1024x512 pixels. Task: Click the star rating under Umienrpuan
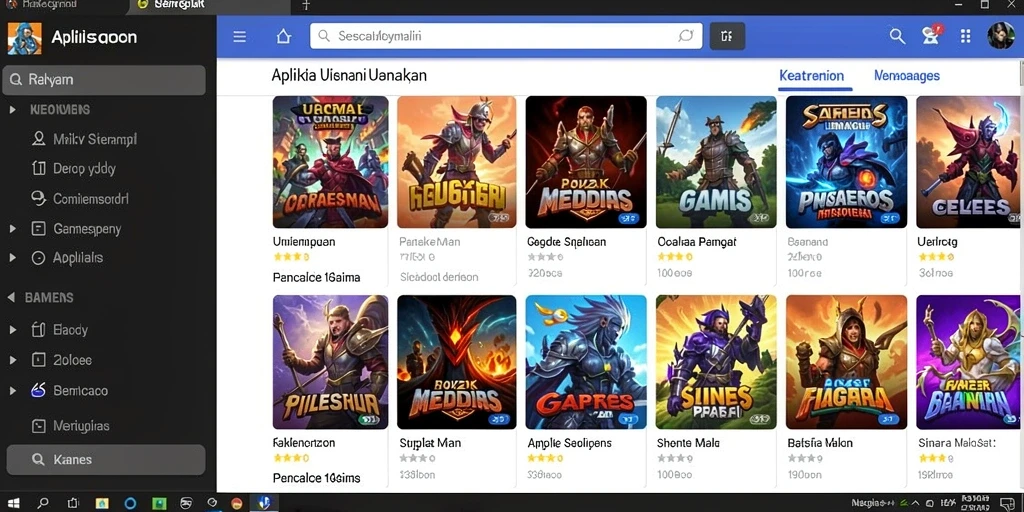click(x=291, y=257)
